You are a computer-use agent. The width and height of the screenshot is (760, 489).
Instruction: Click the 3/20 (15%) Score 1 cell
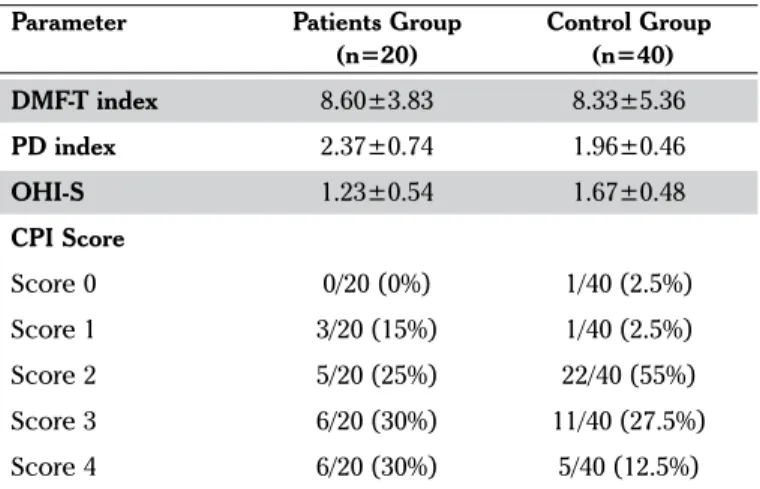pos(377,330)
